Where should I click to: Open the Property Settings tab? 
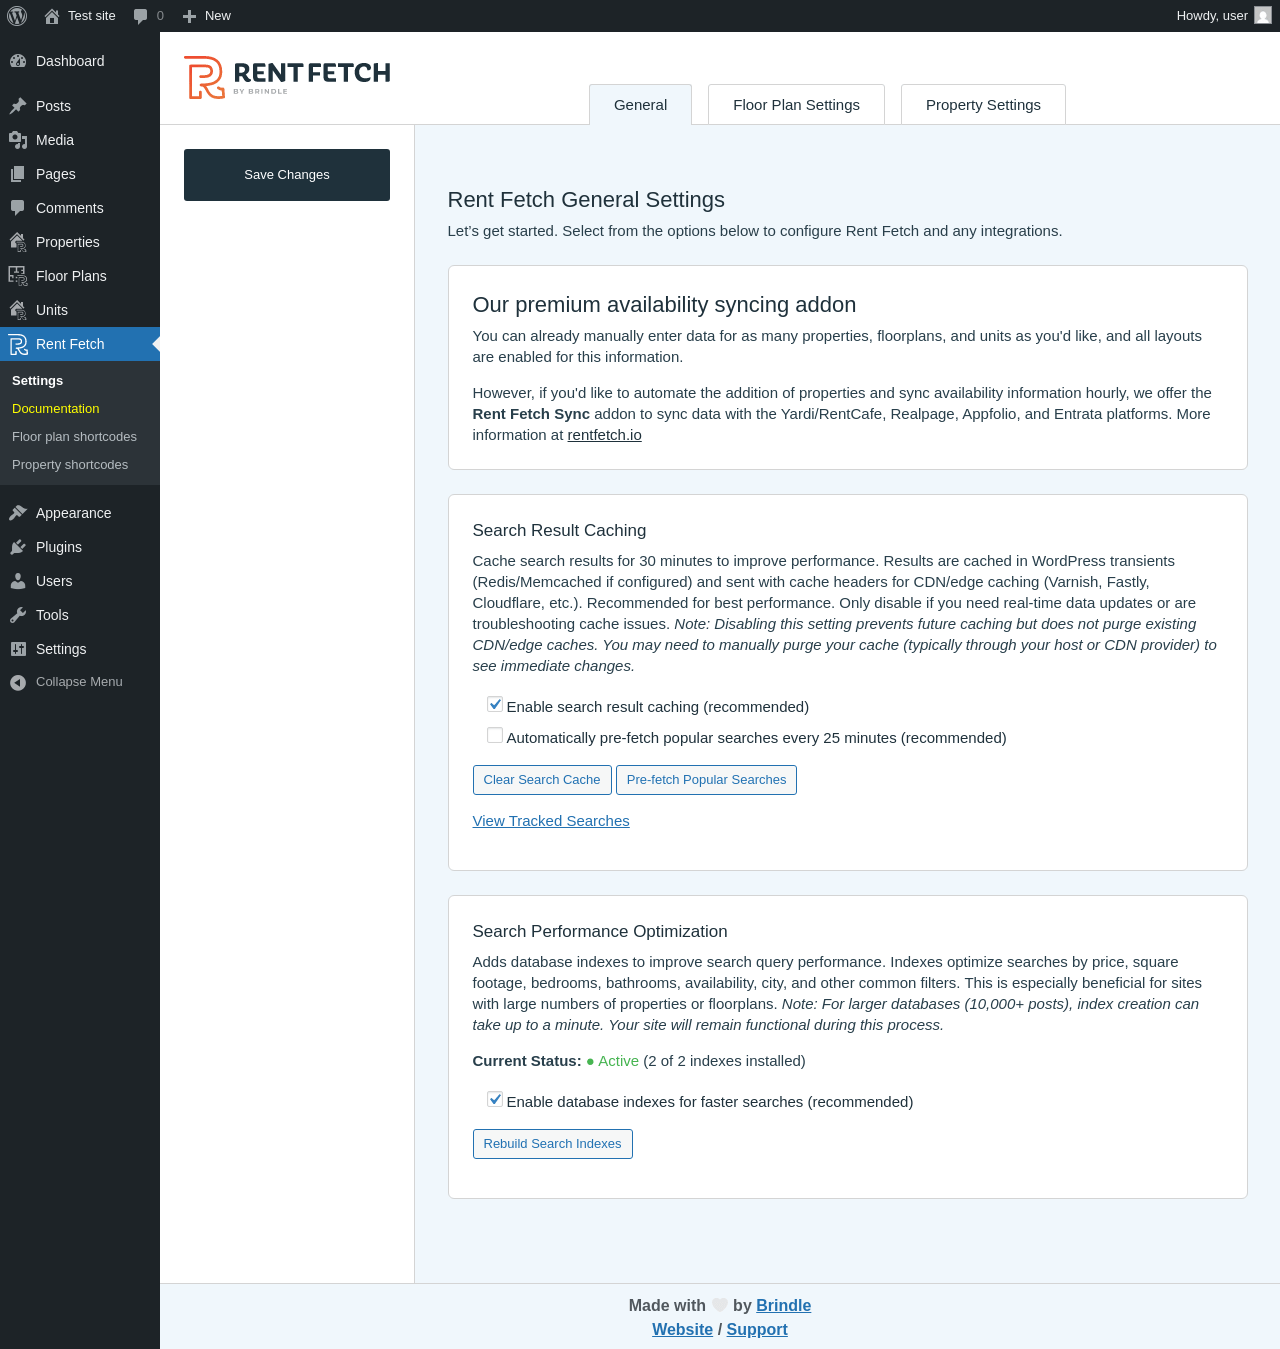983,105
